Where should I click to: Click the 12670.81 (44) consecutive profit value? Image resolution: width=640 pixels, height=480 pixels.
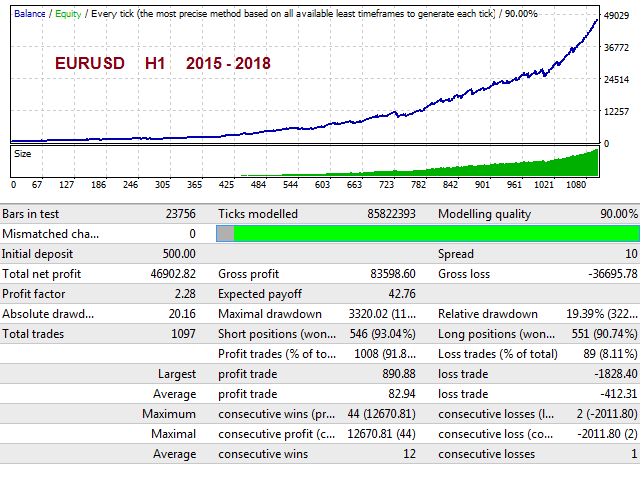point(382,434)
